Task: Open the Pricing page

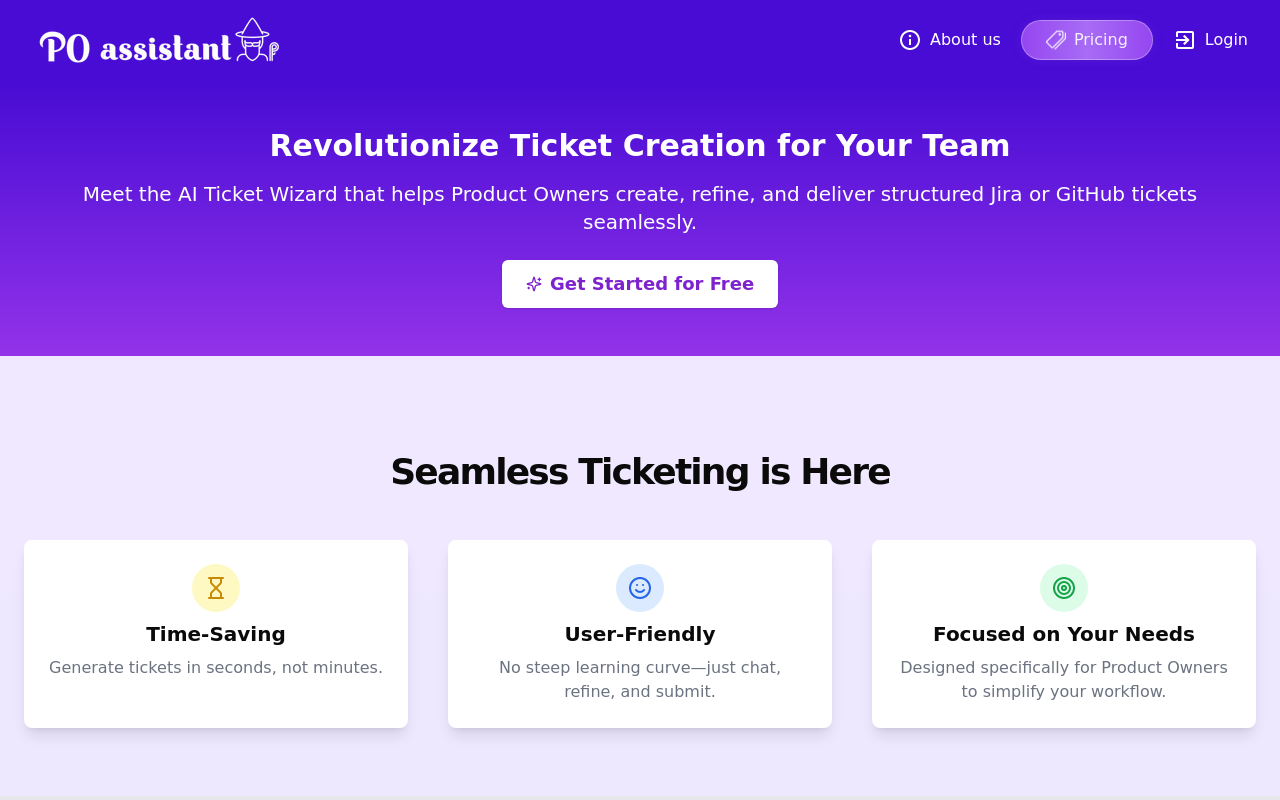Action: click(1087, 40)
